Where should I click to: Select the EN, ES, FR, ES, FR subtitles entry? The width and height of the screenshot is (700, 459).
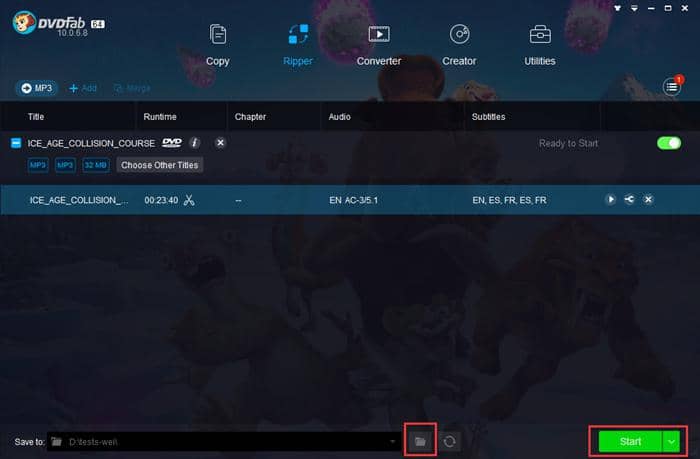point(509,200)
